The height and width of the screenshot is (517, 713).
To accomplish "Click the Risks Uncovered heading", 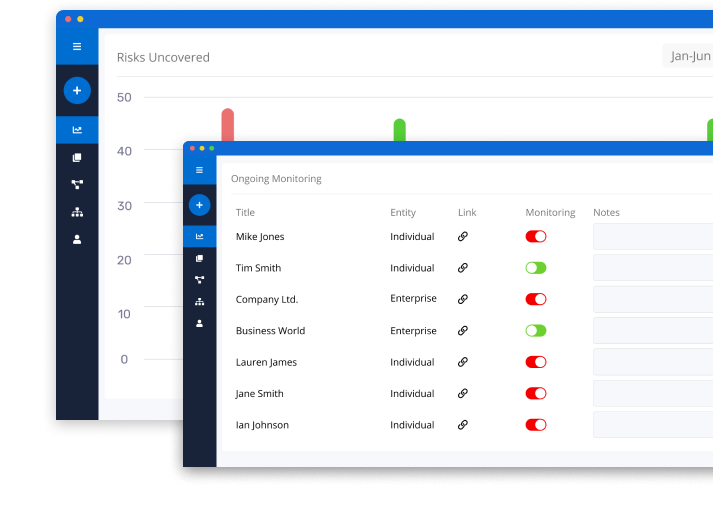I will [x=163, y=57].
